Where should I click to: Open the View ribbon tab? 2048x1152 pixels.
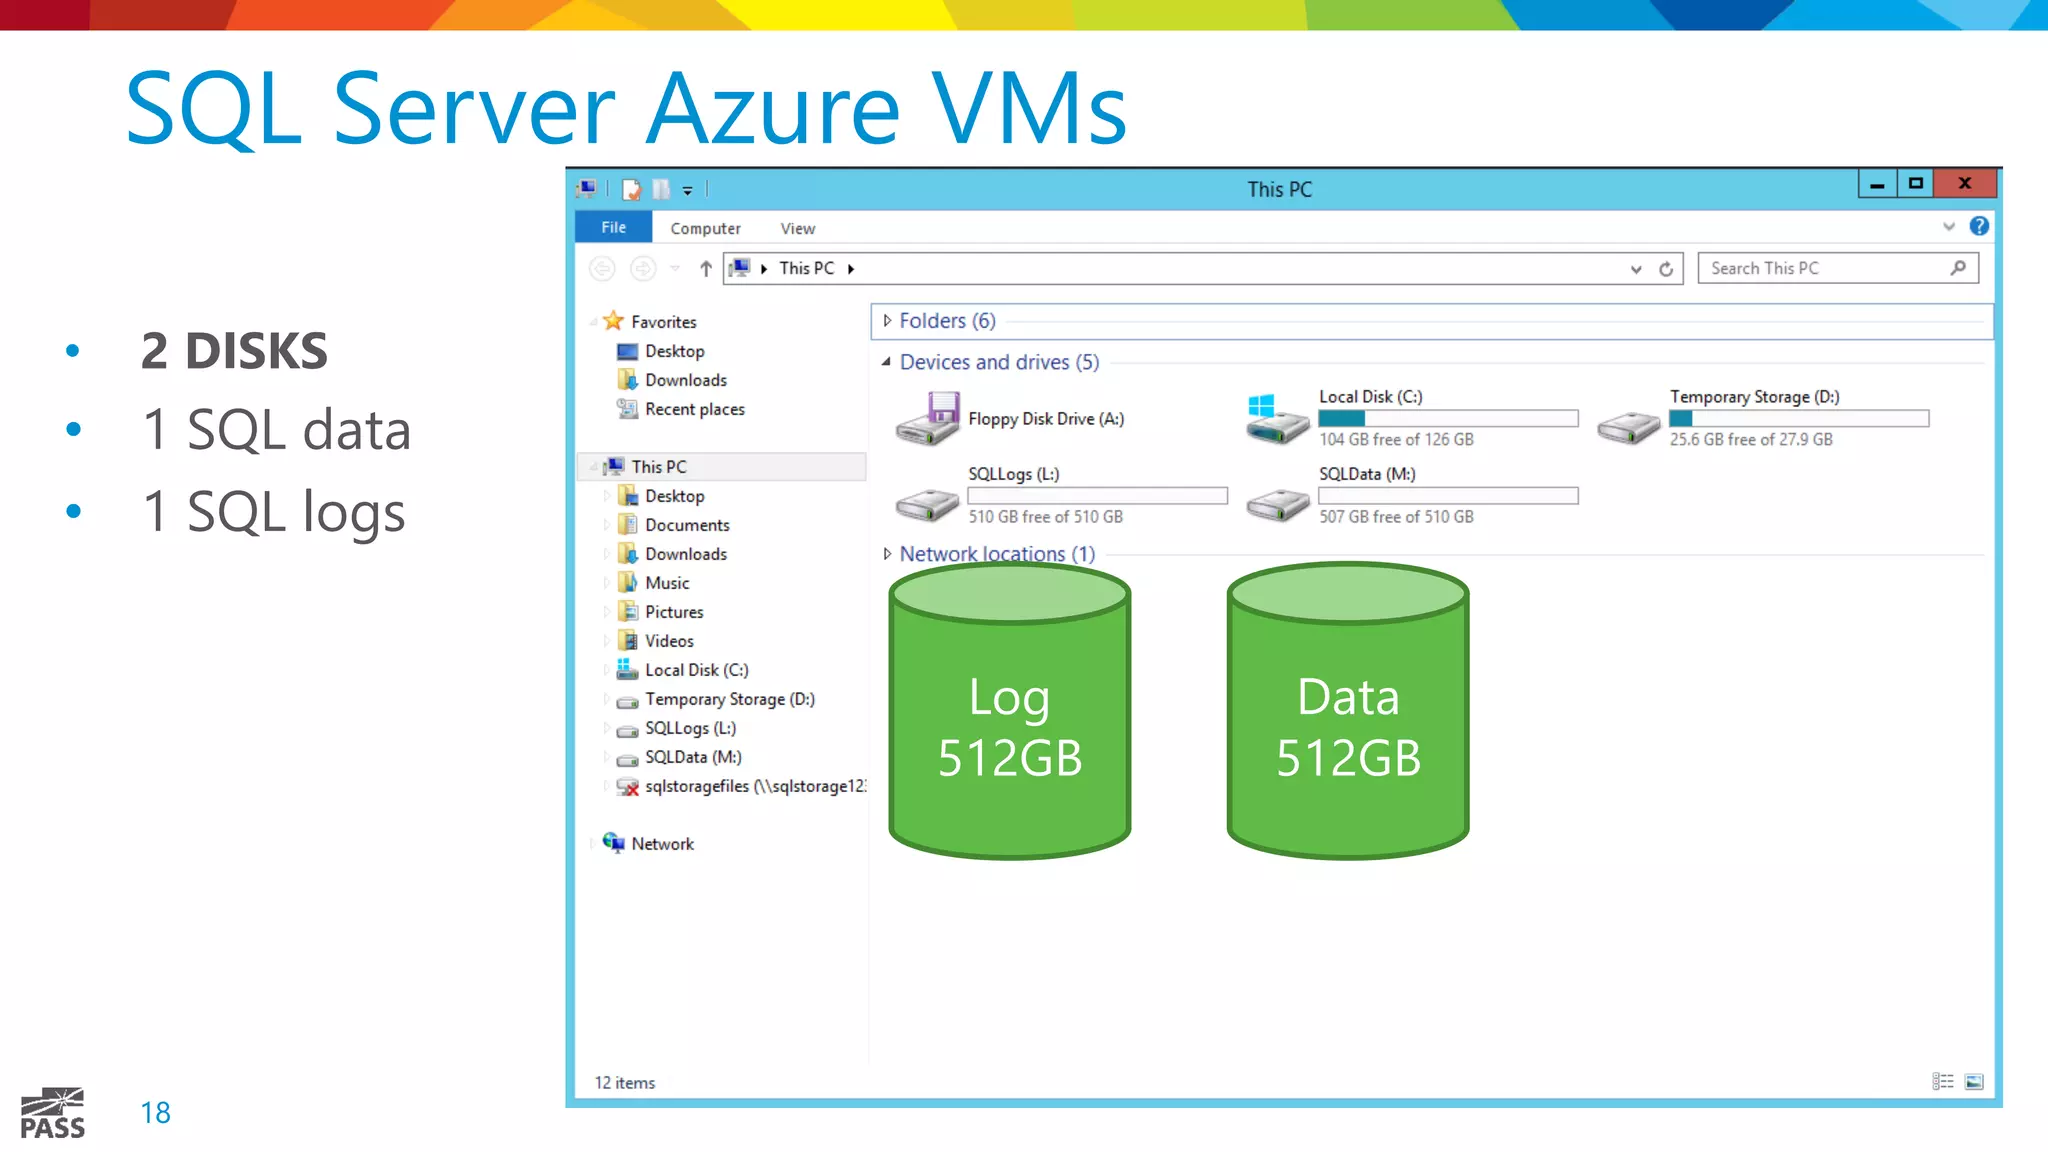pos(798,228)
